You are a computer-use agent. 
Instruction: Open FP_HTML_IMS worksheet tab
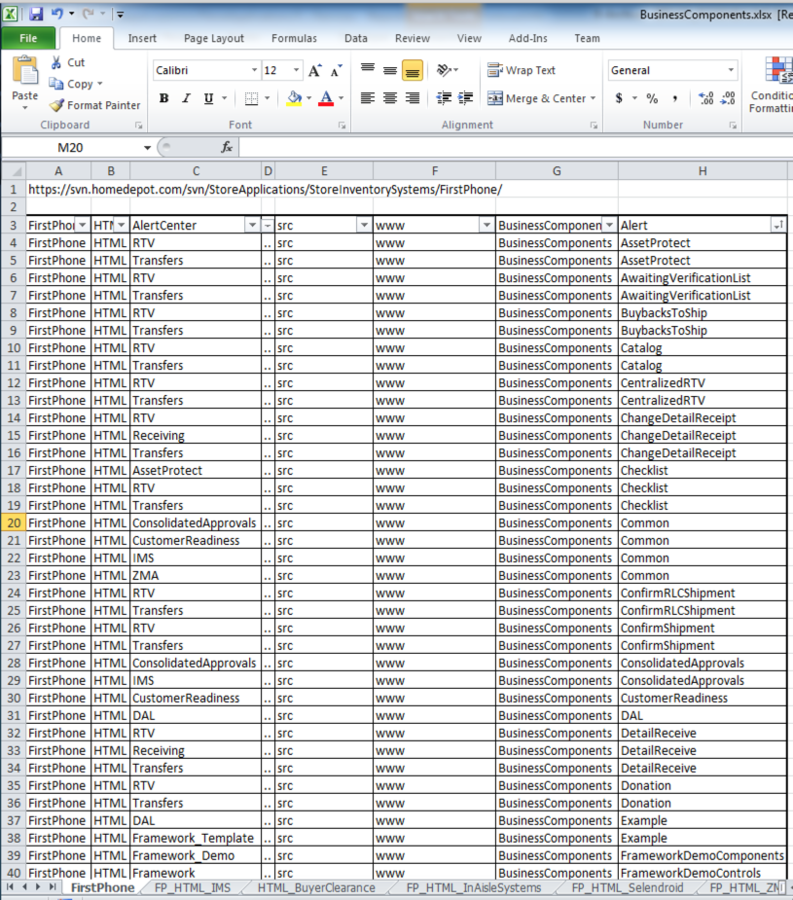tap(192, 888)
